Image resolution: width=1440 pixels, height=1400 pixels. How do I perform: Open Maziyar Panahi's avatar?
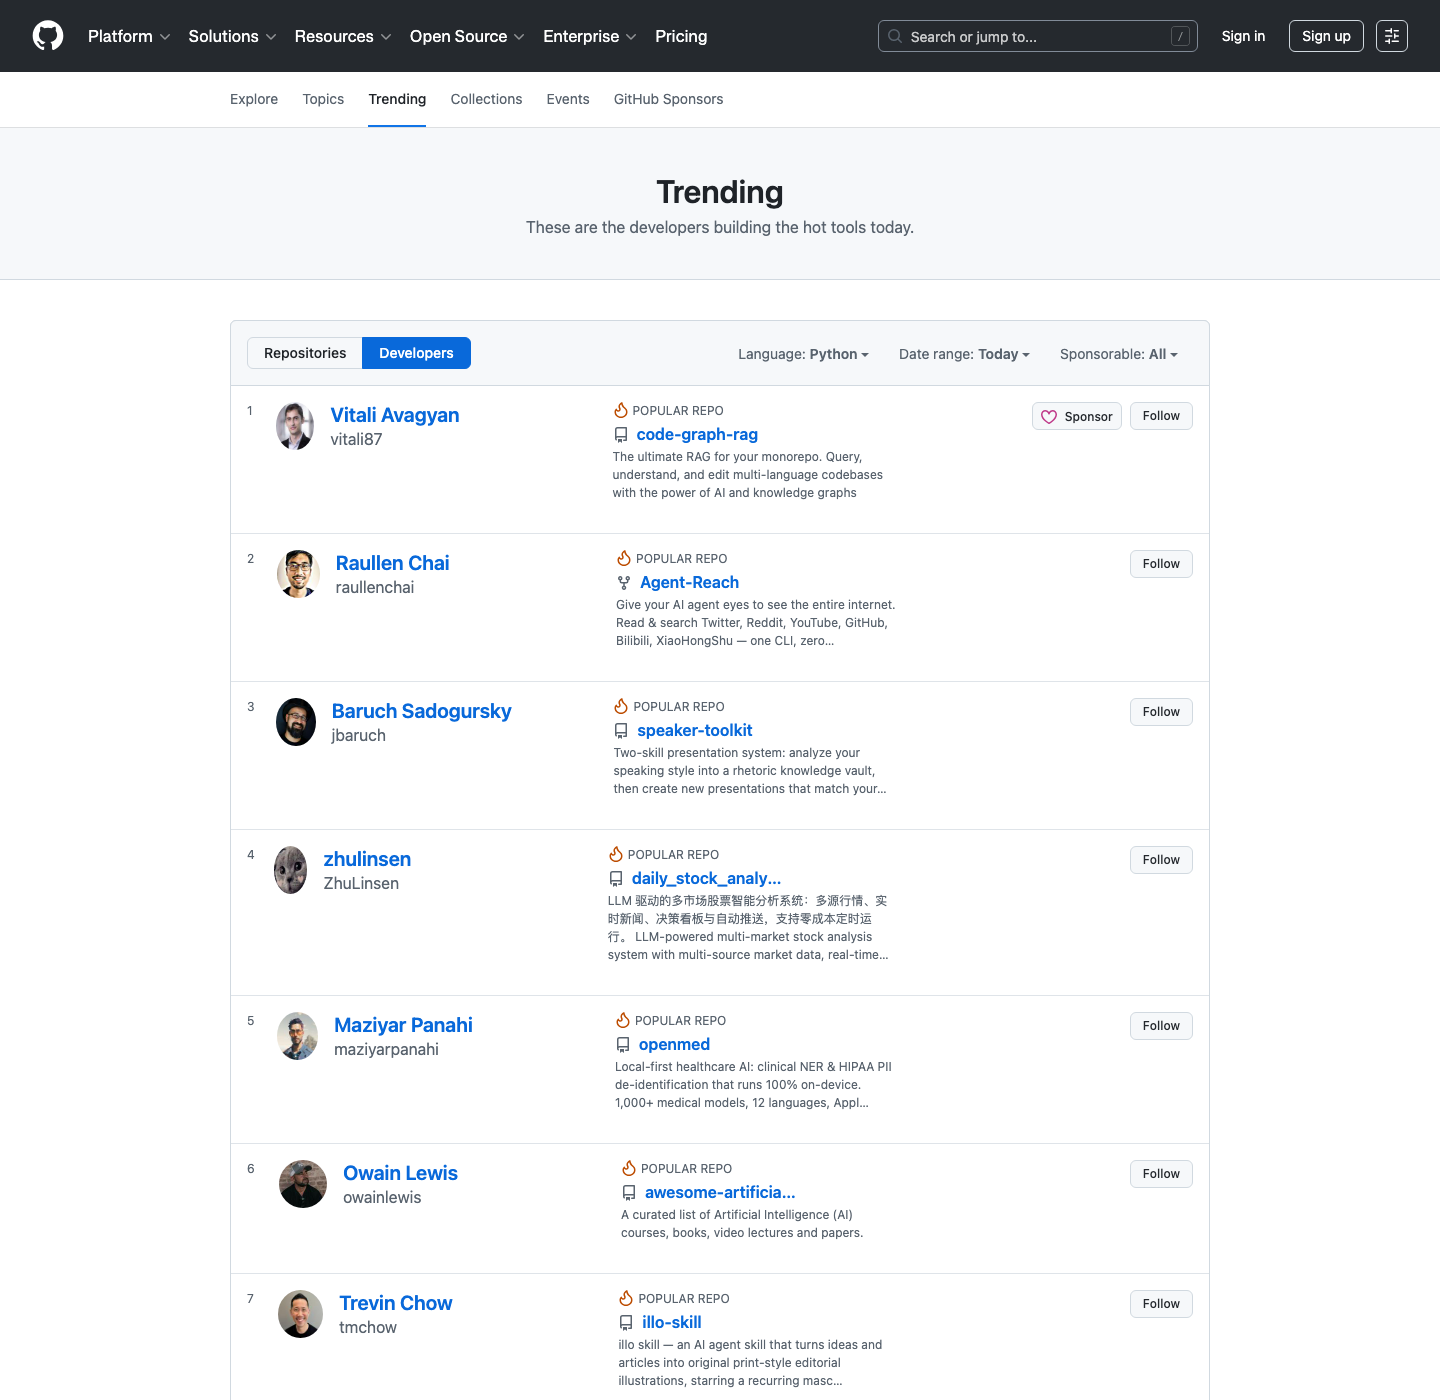click(297, 1036)
